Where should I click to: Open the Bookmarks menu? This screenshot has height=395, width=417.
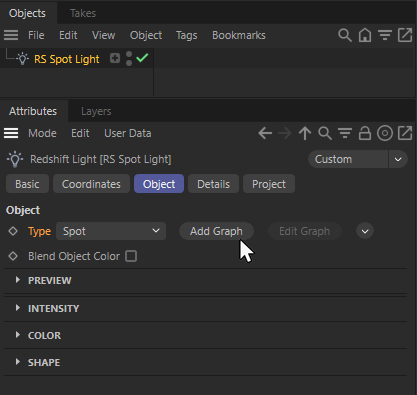pyautogui.click(x=239, y=35)
